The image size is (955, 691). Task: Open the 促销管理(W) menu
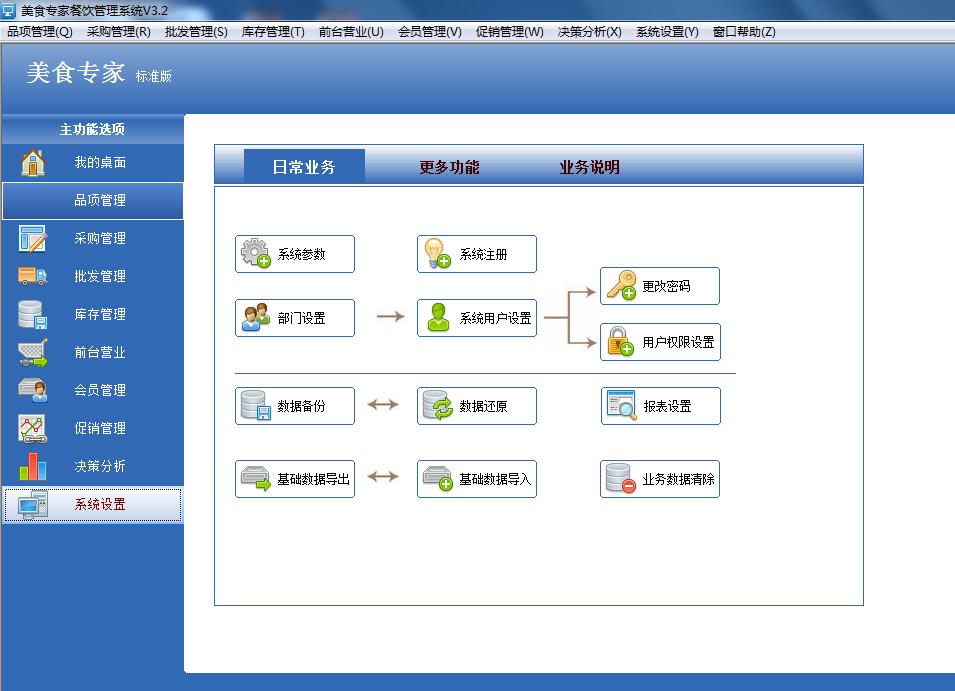(510, 31)
